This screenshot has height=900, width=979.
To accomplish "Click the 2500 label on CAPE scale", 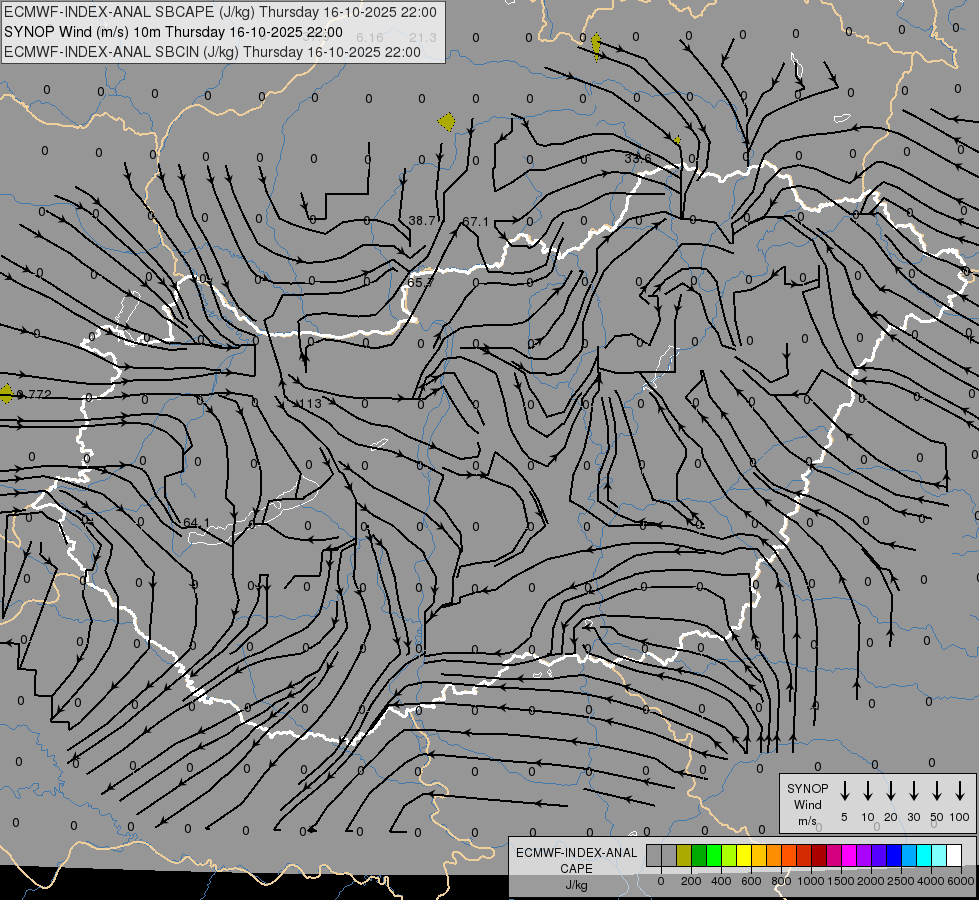I will coord(901,881).
